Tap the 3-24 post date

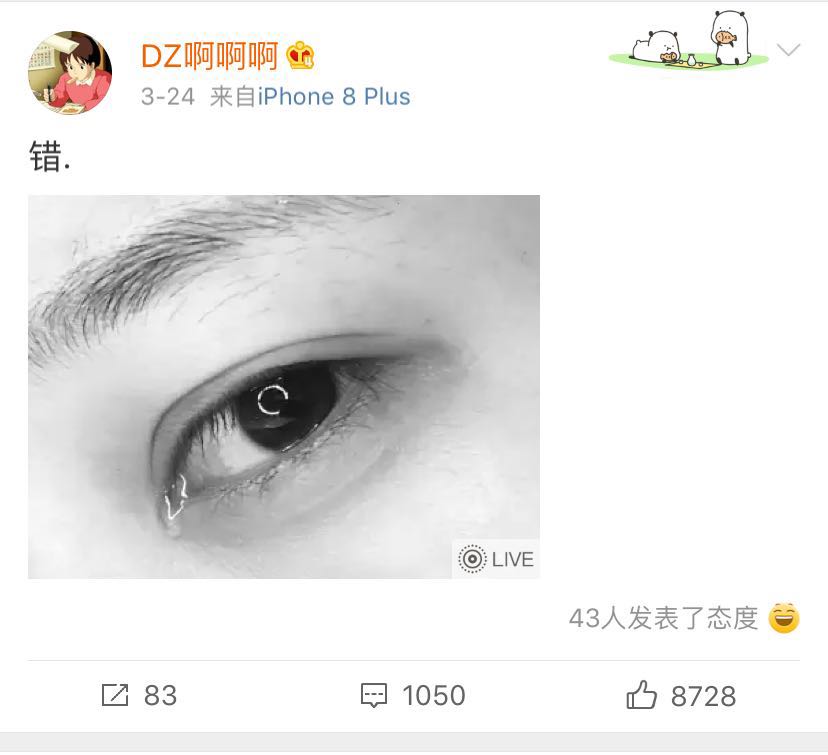[168, 97]
